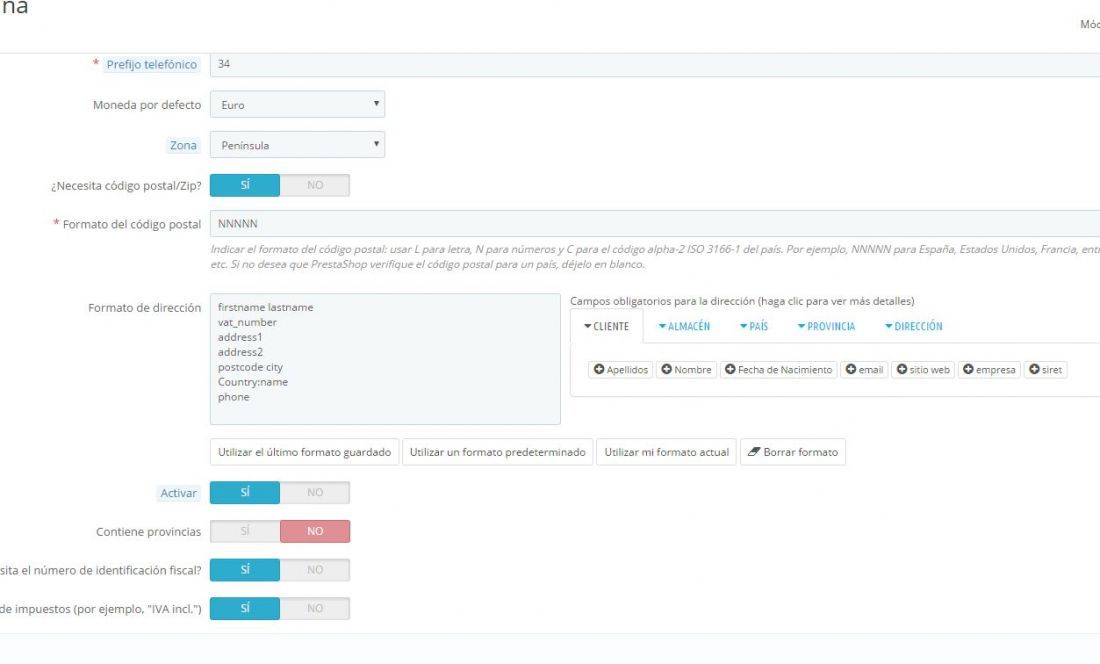Image resolution: width=1100 pixels, height=664 pixels.
Task: Click the Borrar formato button
Action: (793, 452)
